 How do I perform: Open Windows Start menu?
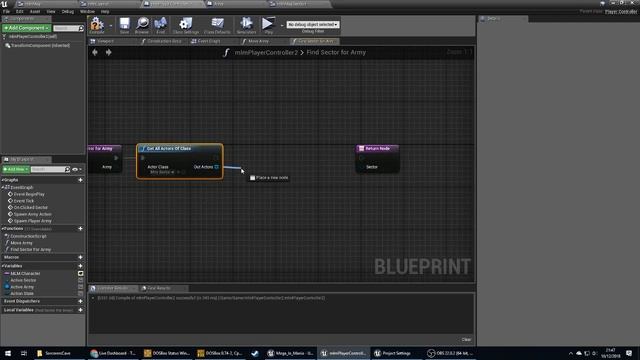tap(8, 353)
